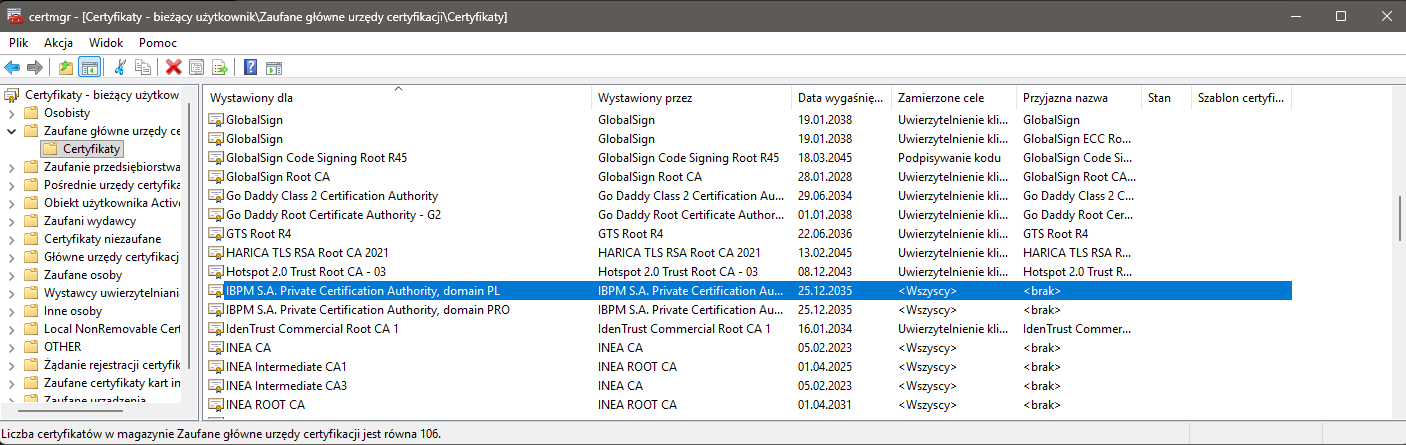Screen dimensions: 1406x445
Task: Click the expiry date 28.01.2028 cell
Action: [x=825, y=177]
